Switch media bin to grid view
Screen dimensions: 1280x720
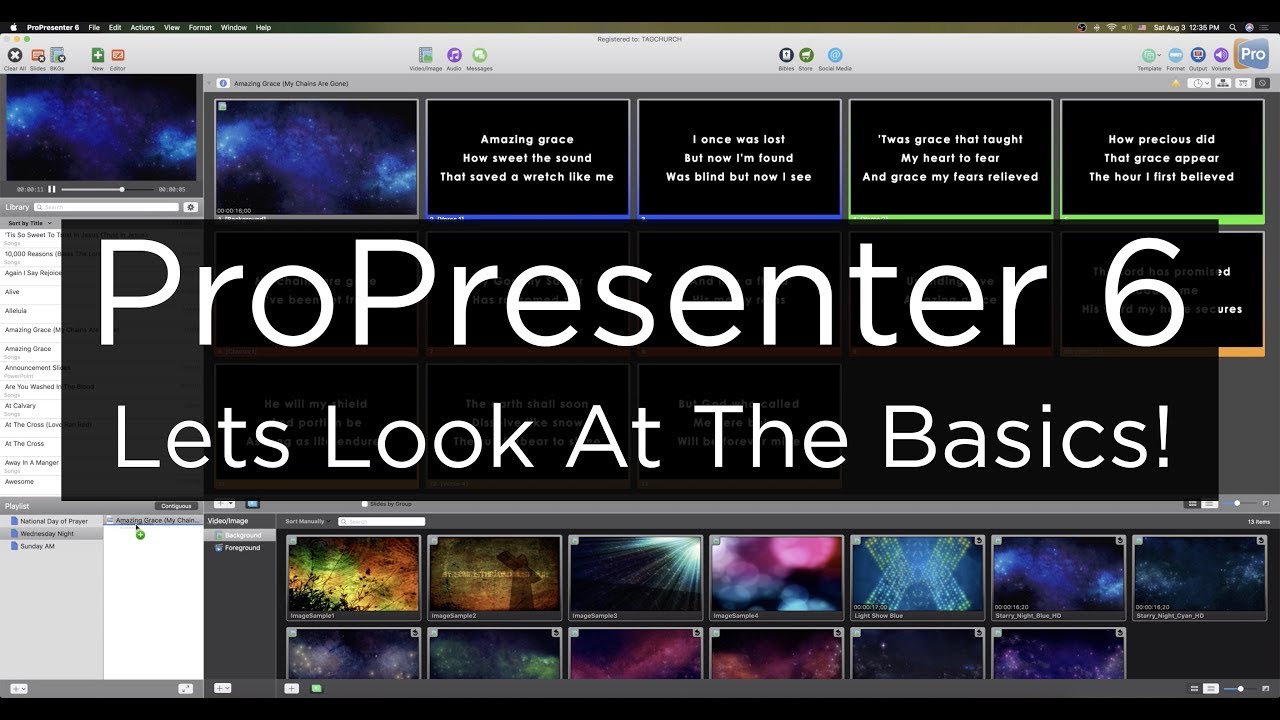pos(1193,688)
